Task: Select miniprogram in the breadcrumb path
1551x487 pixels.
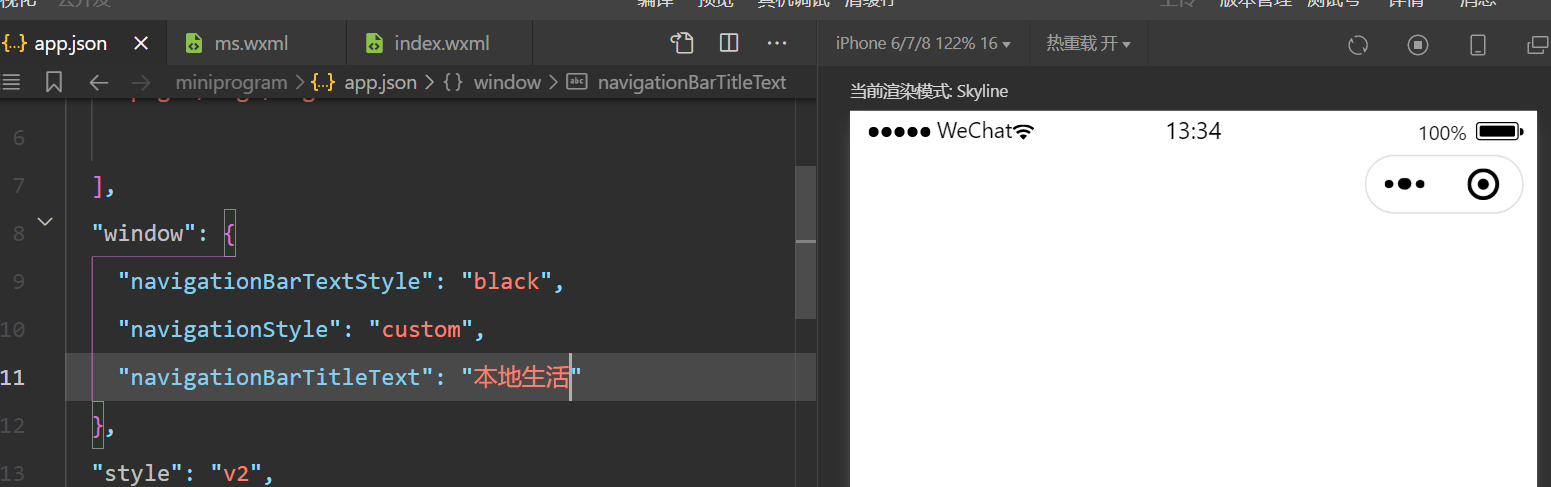Action: (x=231, y=82)
